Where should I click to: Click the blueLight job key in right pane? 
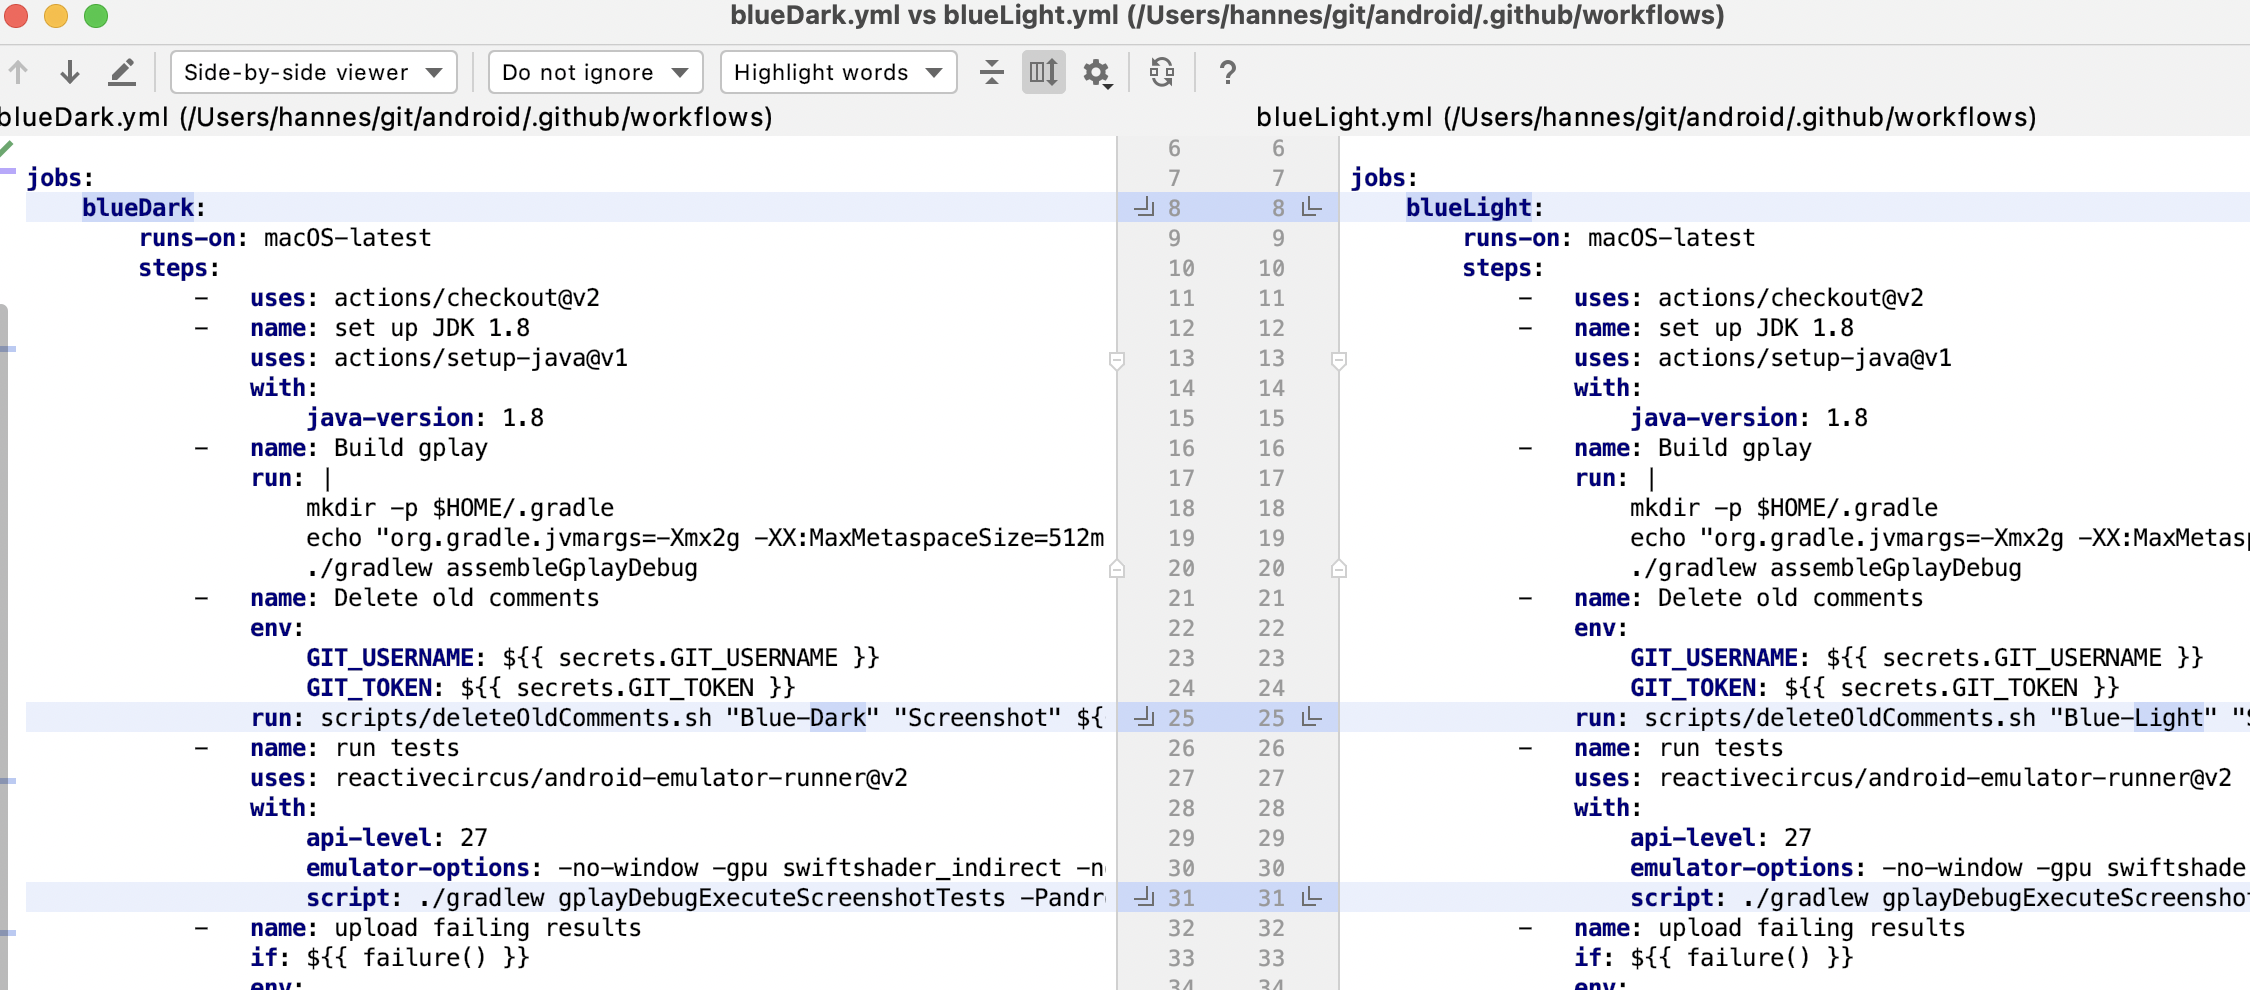point(1469,207)
